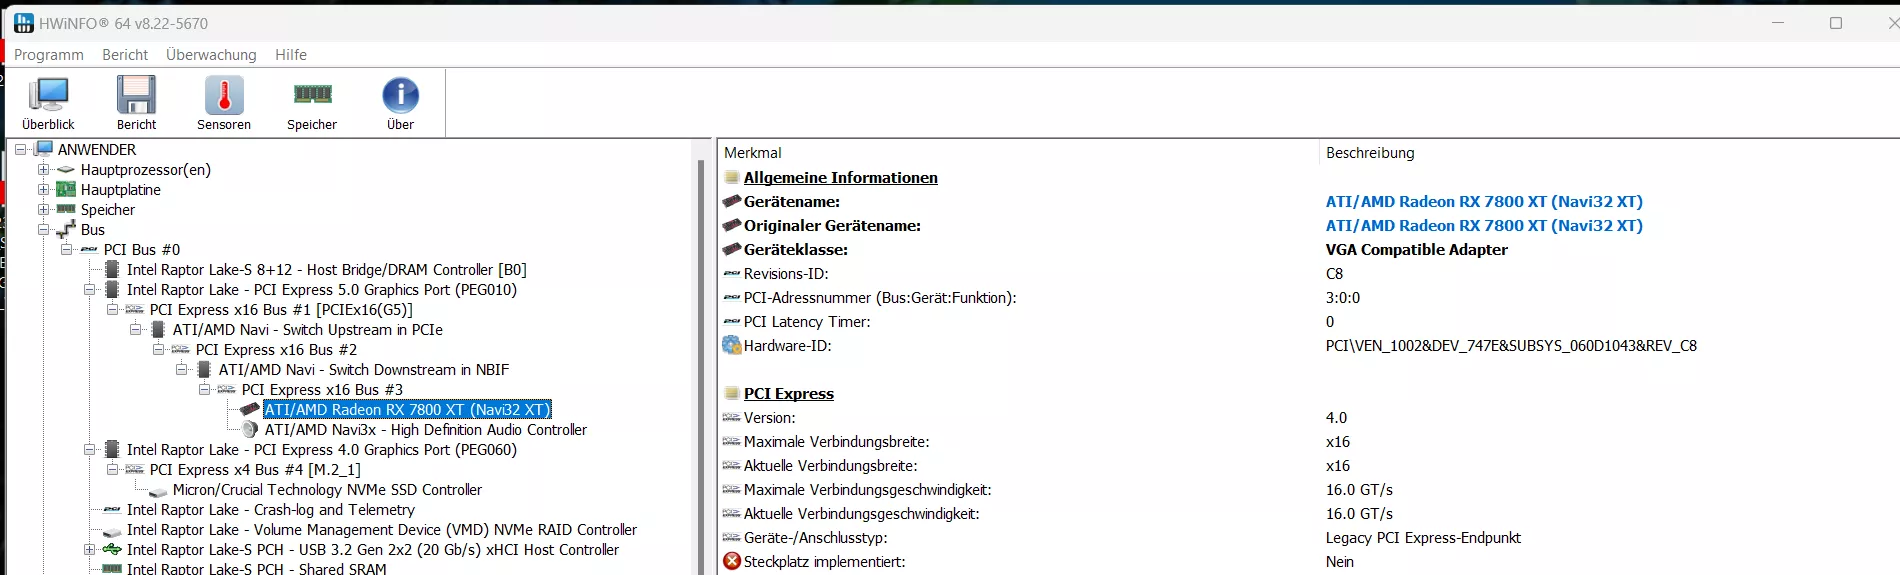Click the Hauptprozessor(en) CPU icon

point(66,169)
